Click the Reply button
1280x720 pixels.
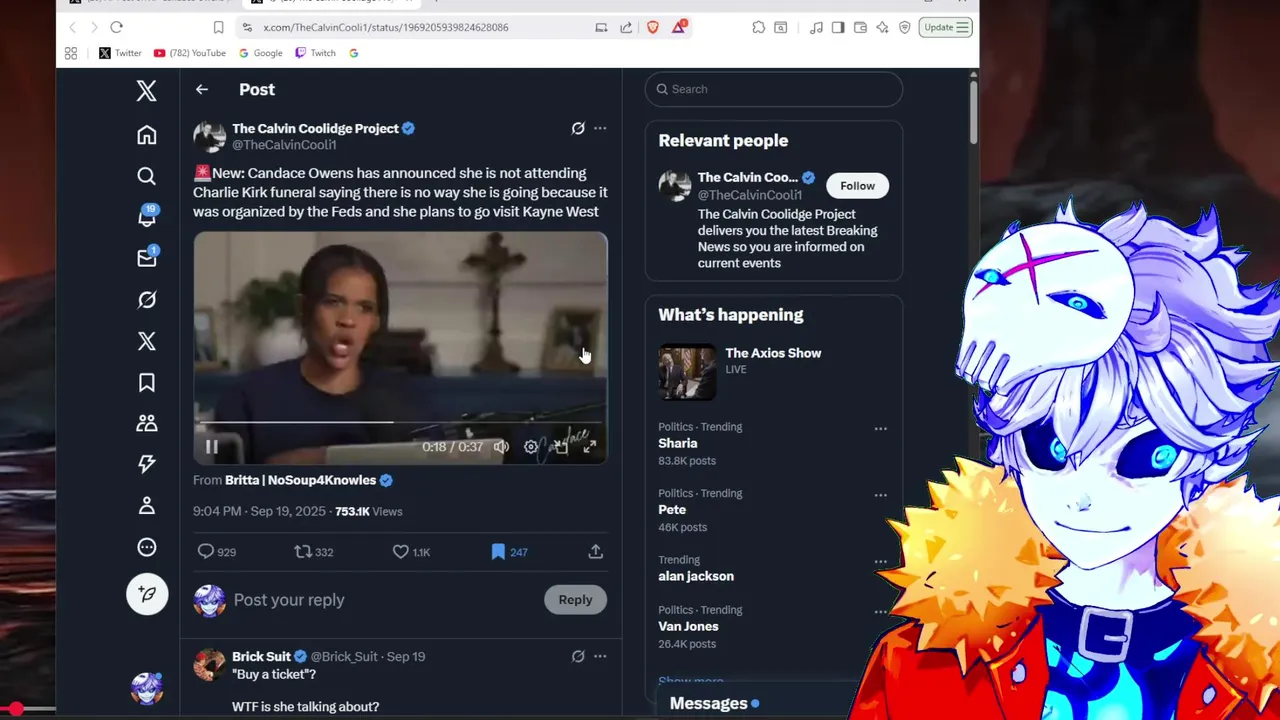coord(575,600)
